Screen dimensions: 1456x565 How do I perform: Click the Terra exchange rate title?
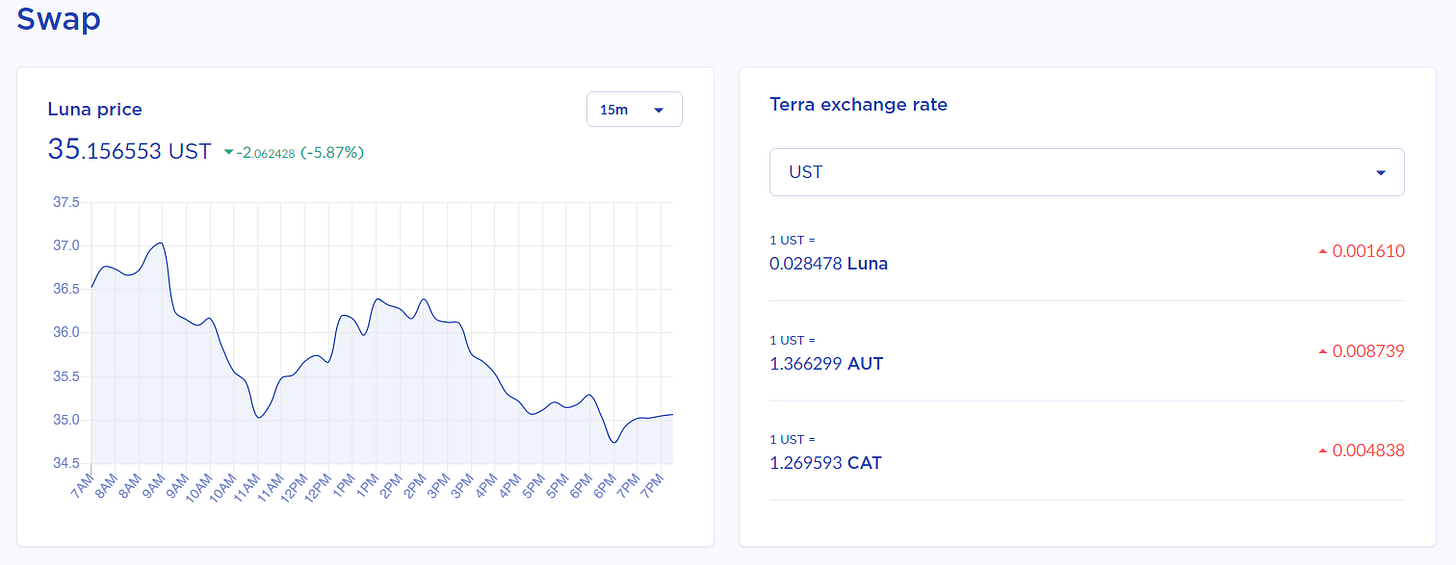tap(858, 105)
